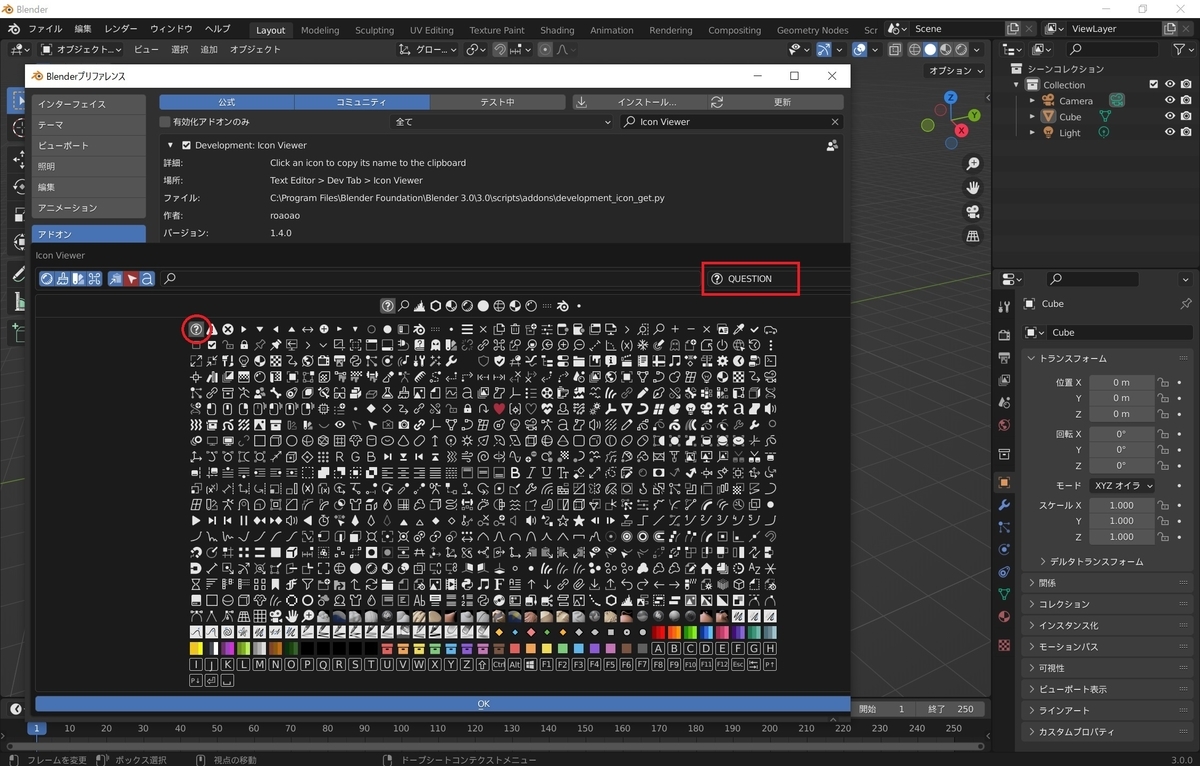This screenshot has height=766, width=1200.
Task: Toggle the テスト中 add-on filter
Action: (x=497, y=102)
